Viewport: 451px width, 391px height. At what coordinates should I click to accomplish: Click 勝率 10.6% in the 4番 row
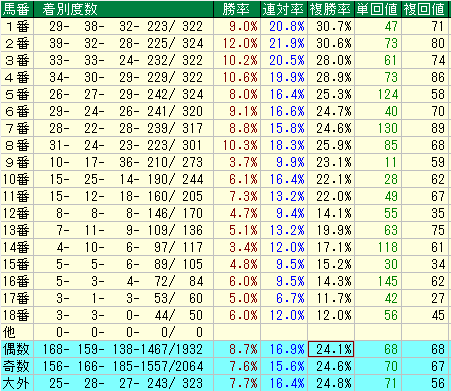(237, 77)
